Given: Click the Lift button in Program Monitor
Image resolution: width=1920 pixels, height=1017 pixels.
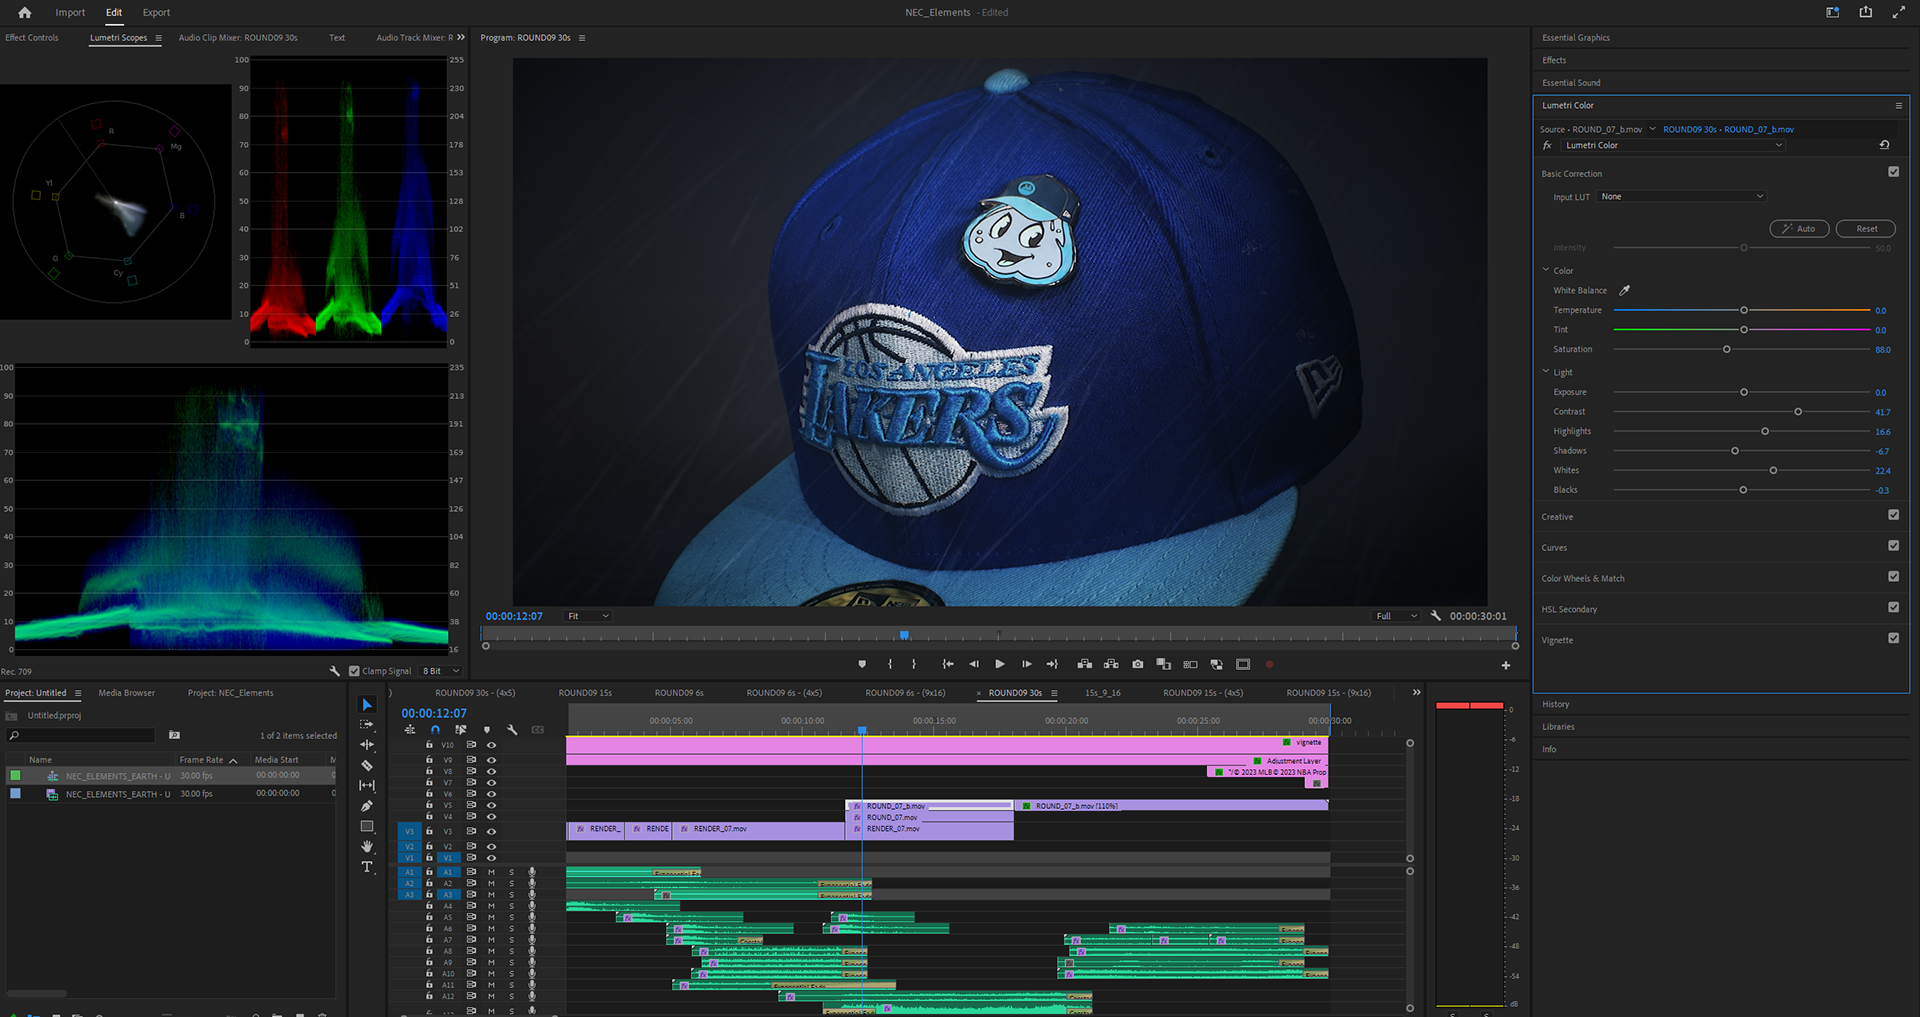Looking at the screenshot, I should (x=1084, y=664).
